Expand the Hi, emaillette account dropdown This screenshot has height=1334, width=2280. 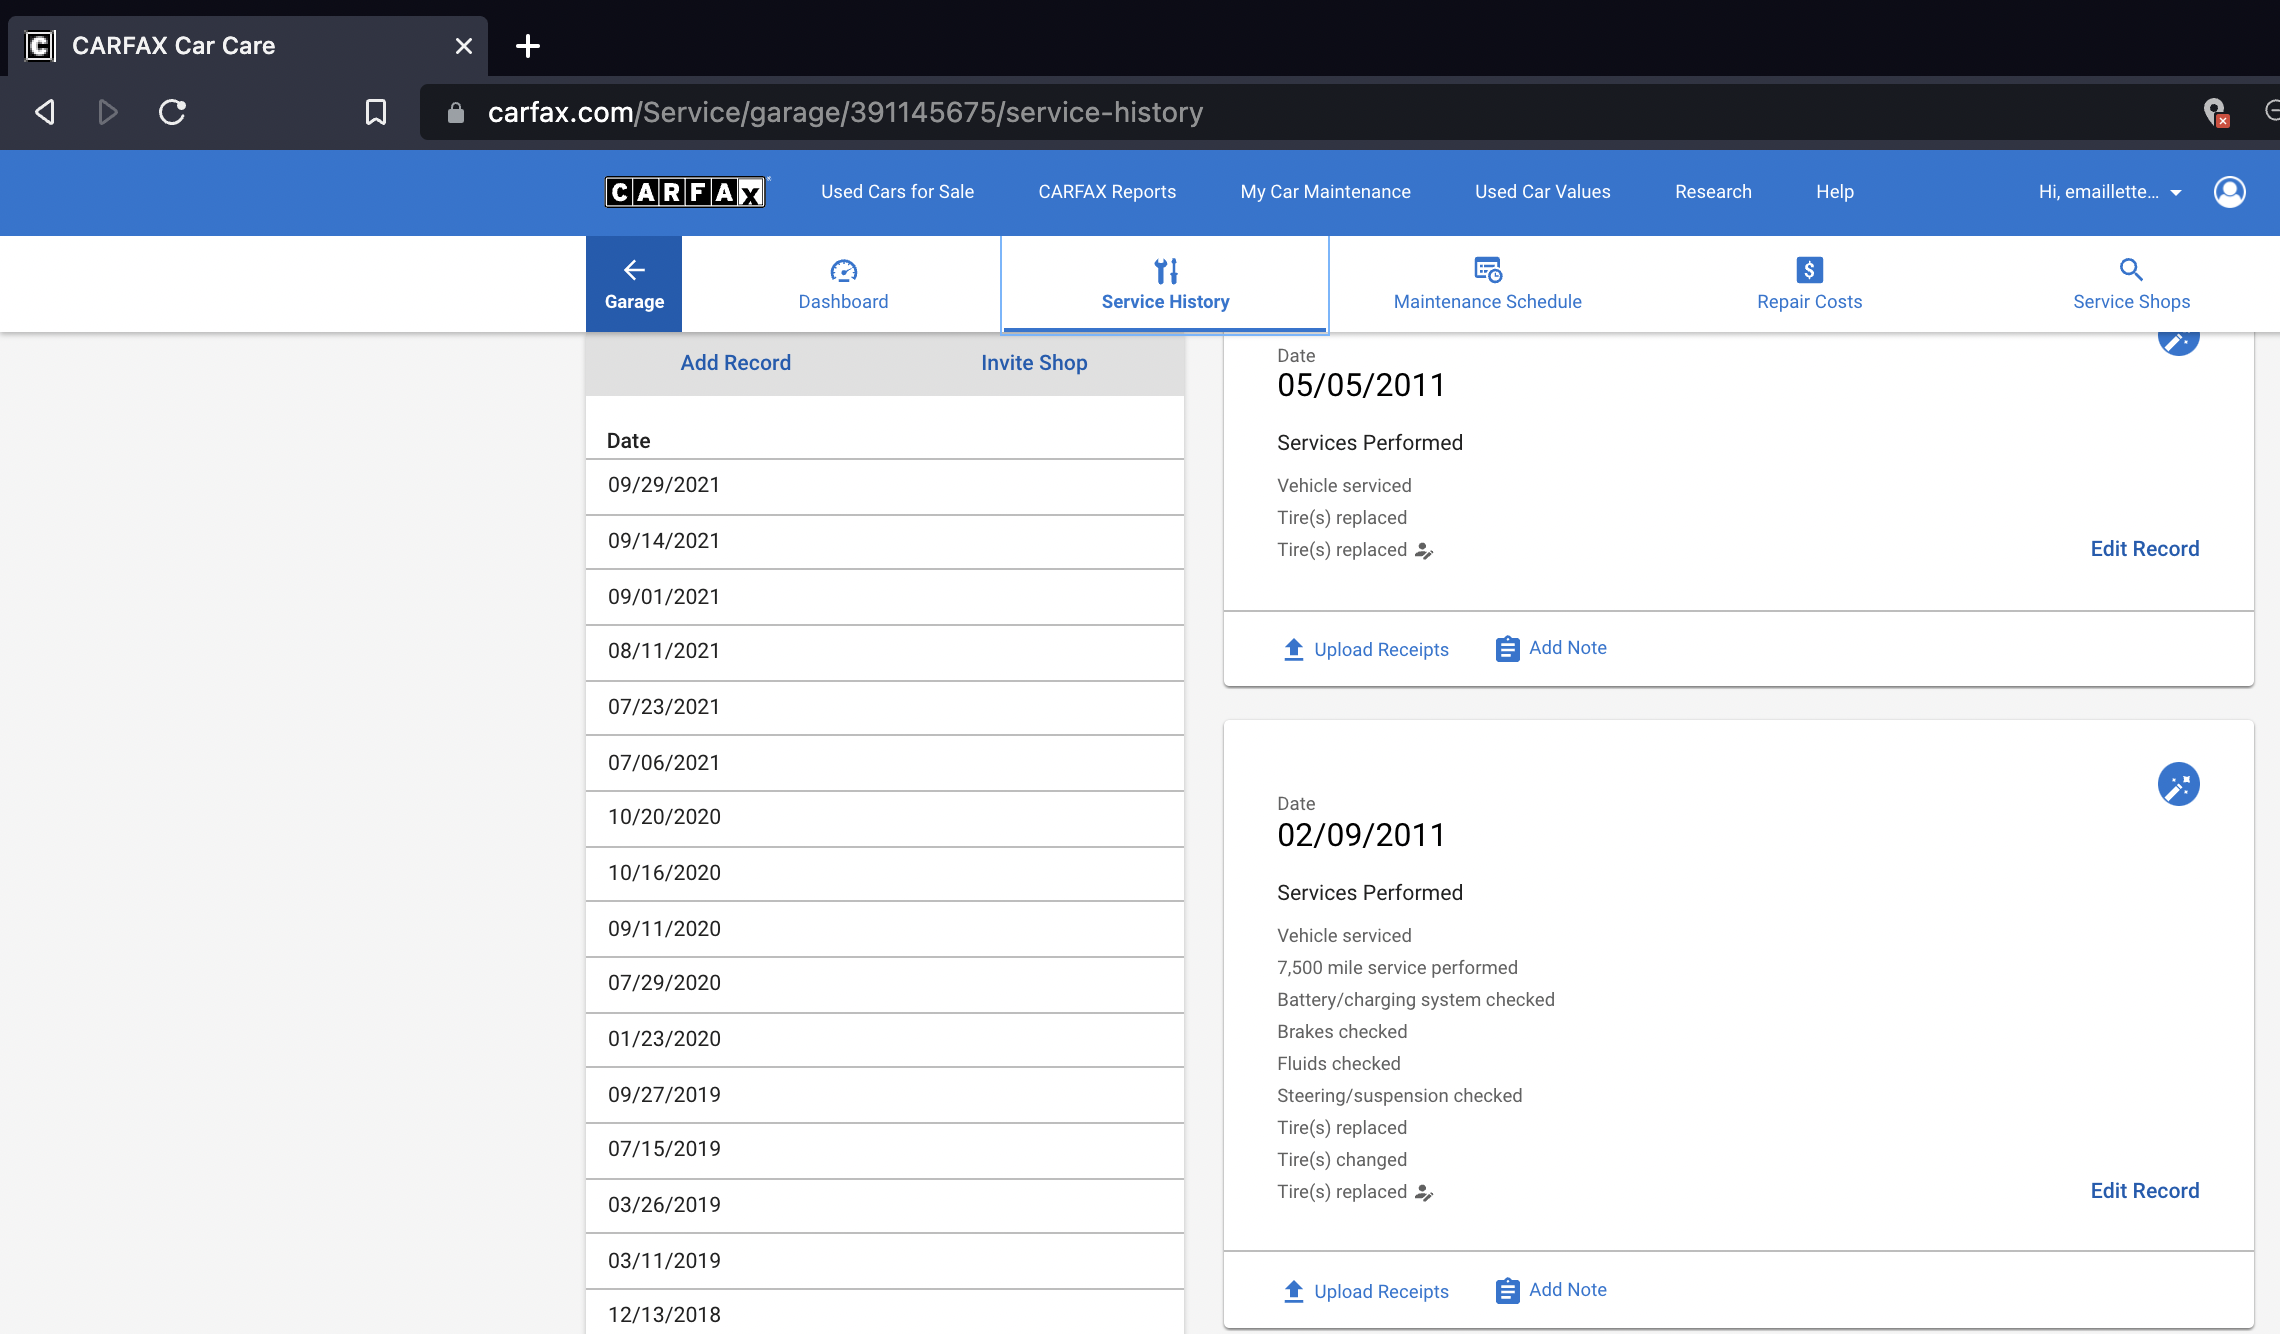pyautogui.click(x=2110, y=192)
